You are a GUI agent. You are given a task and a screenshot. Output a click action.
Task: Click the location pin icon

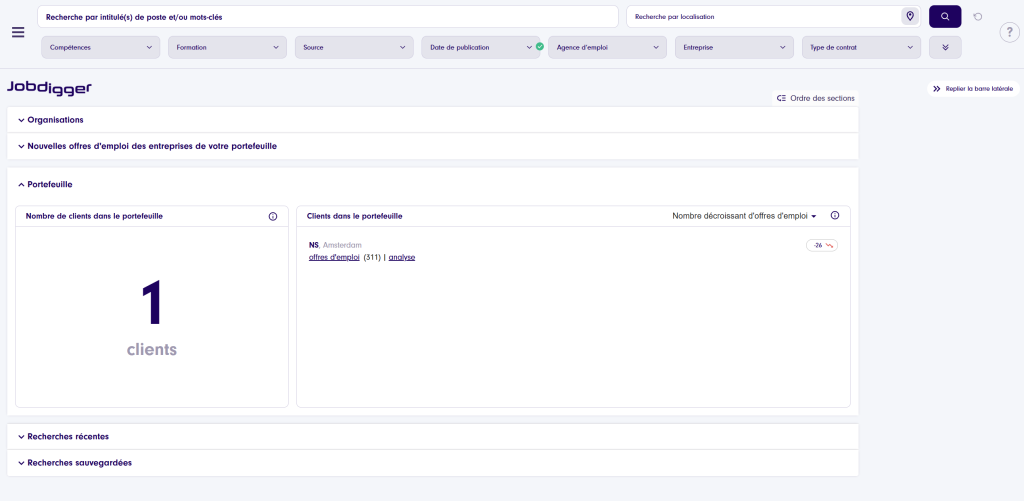(909, 17)
